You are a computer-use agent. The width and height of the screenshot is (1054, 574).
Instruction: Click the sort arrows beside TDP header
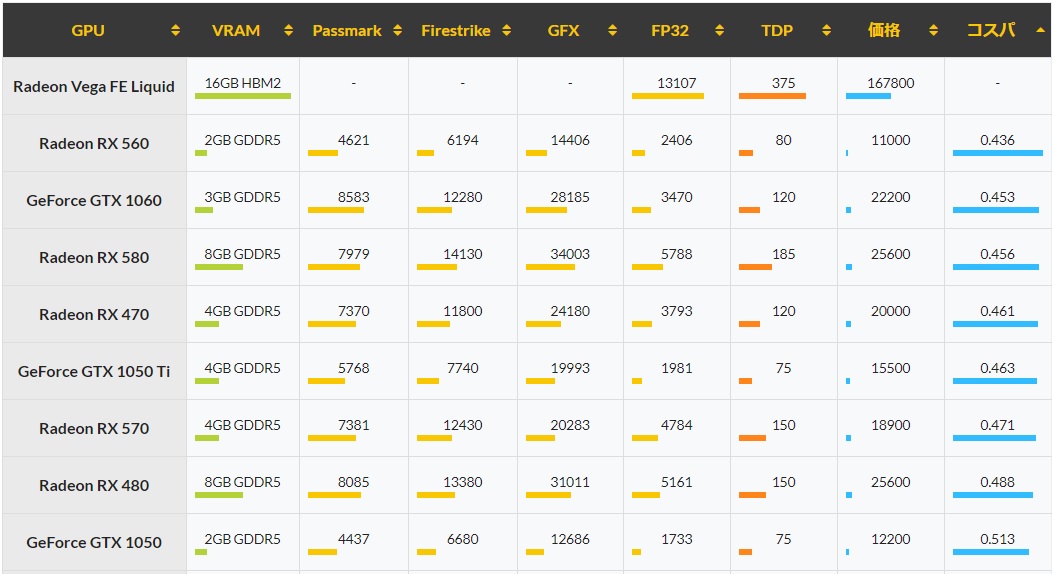point(826,30)
